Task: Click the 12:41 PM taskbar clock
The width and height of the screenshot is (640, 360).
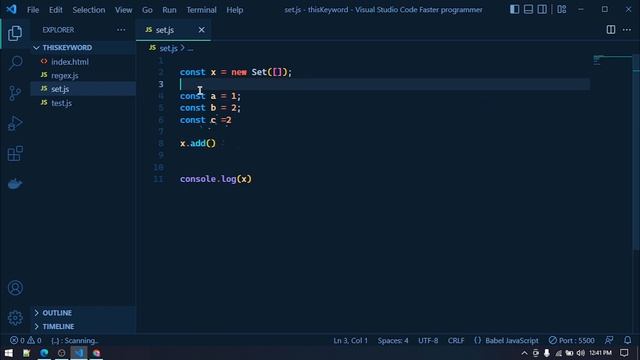Action: pyautogui.click(x=600, y=353)
